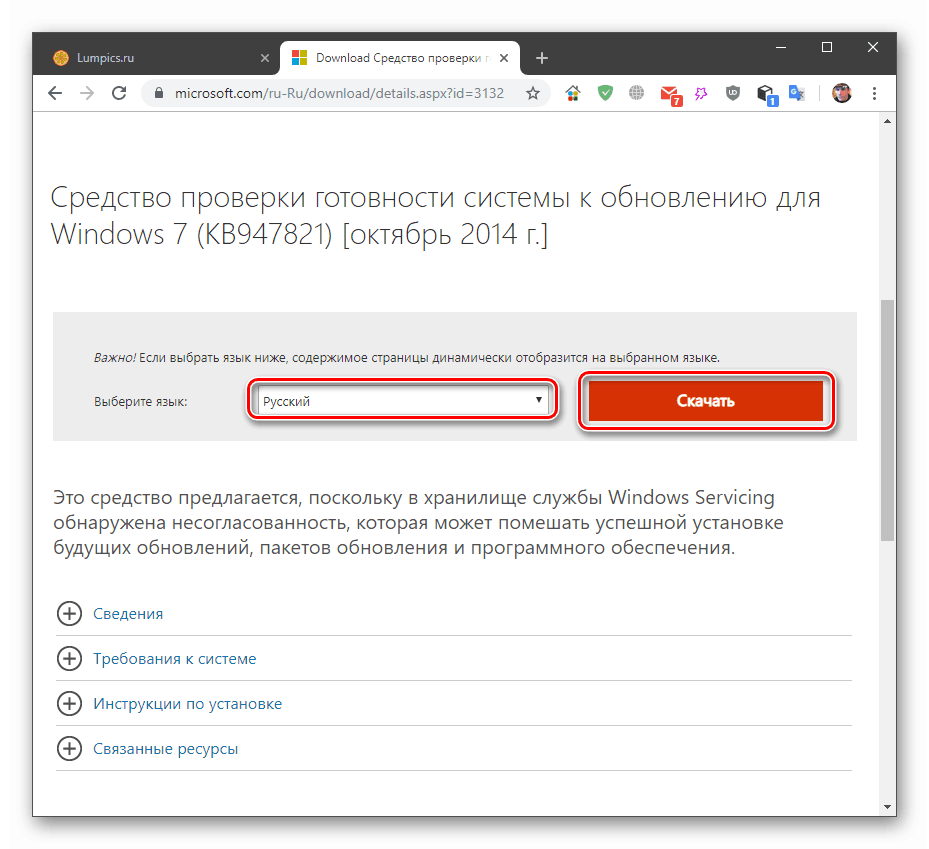The height and width of the screenshot is (849, 929).
Task: Open the Инструкции по установке link
Action: point(187,703)
